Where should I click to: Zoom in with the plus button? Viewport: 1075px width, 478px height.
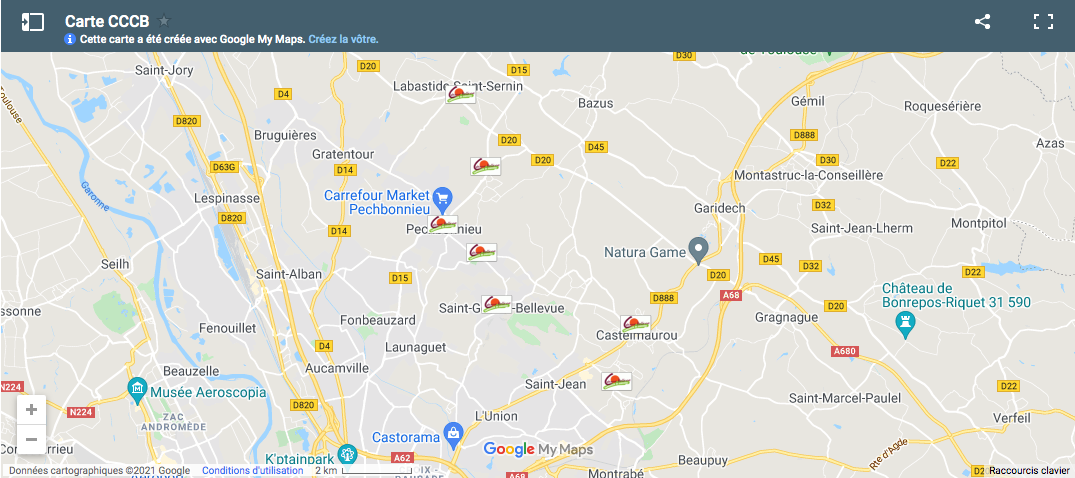[x=31, y=410]
